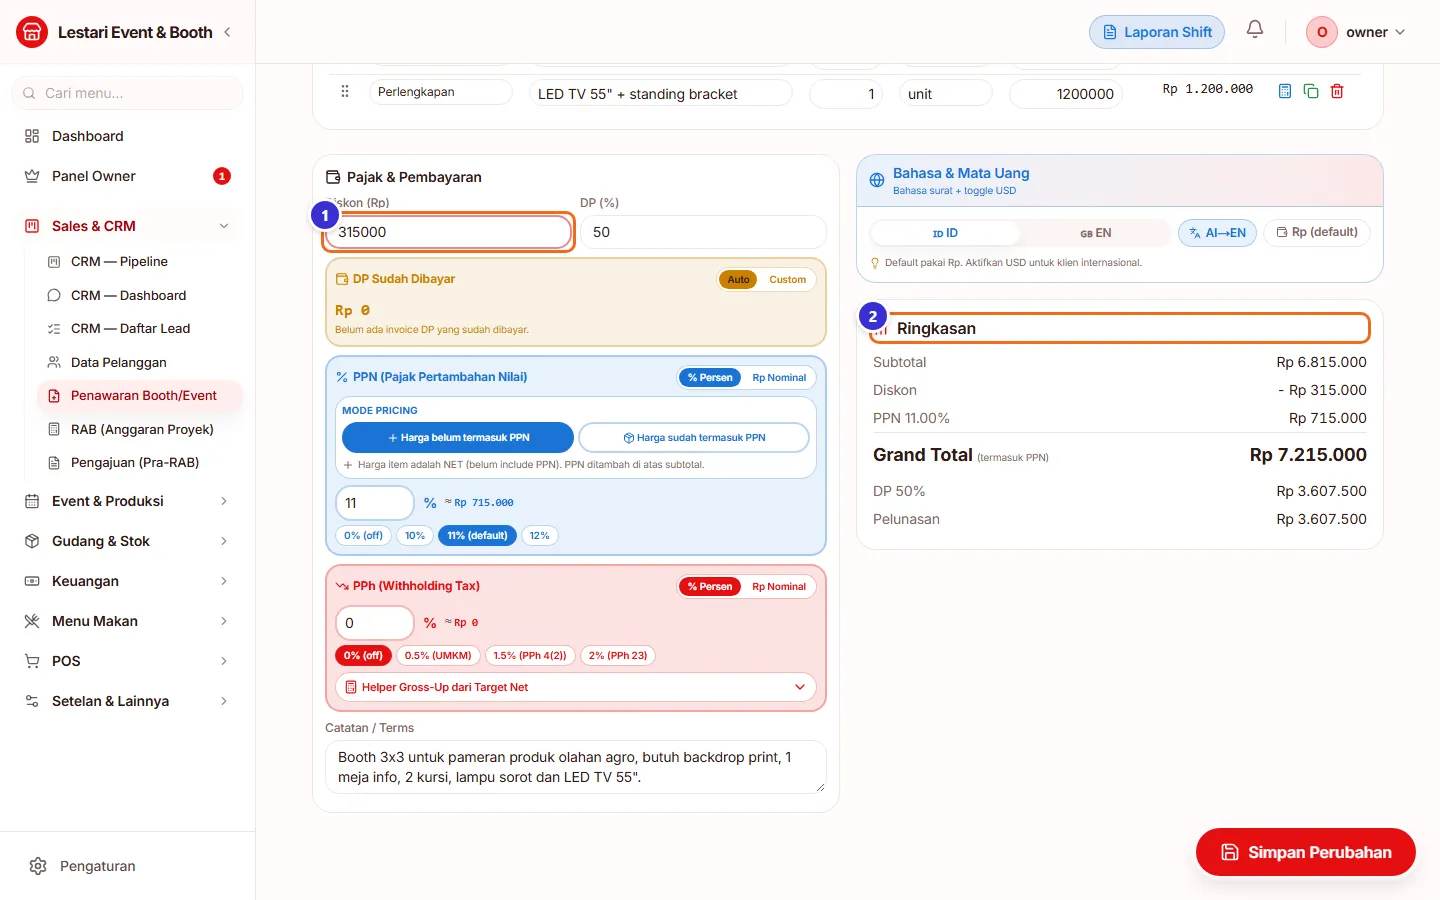Click the RAB (Anggaran Proyek) icon
The width and height of the screenshot is (1440, 900).
click(54, 429)
